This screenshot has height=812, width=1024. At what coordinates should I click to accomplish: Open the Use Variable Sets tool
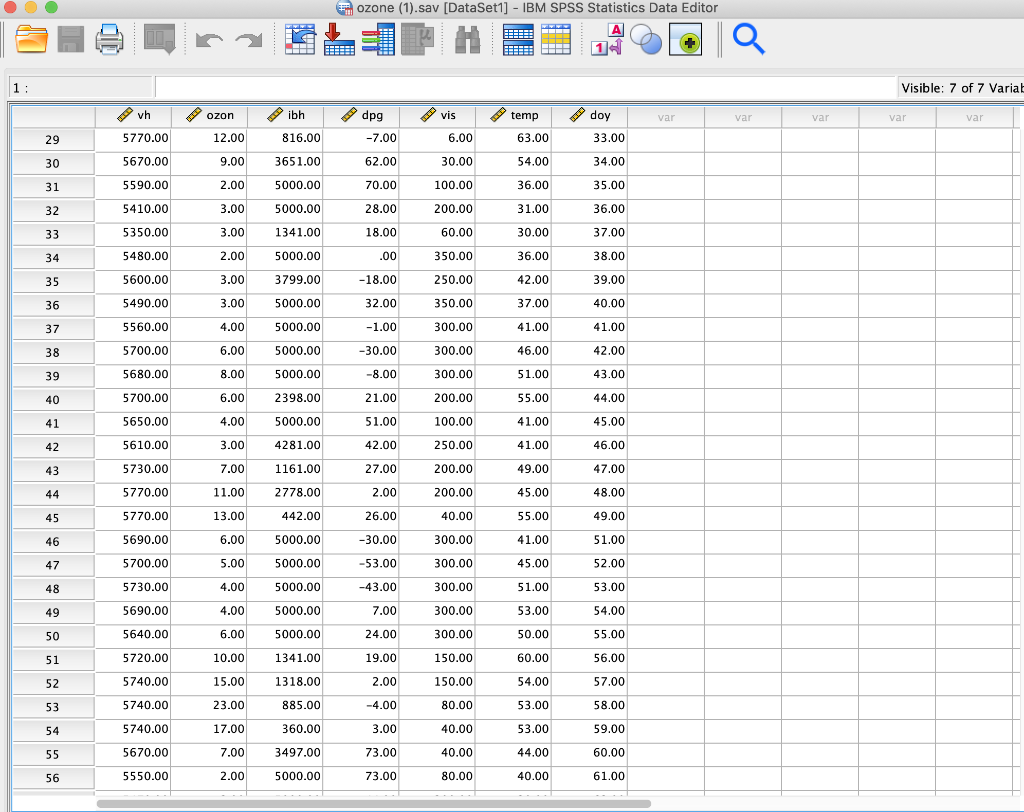click(646, 40)
